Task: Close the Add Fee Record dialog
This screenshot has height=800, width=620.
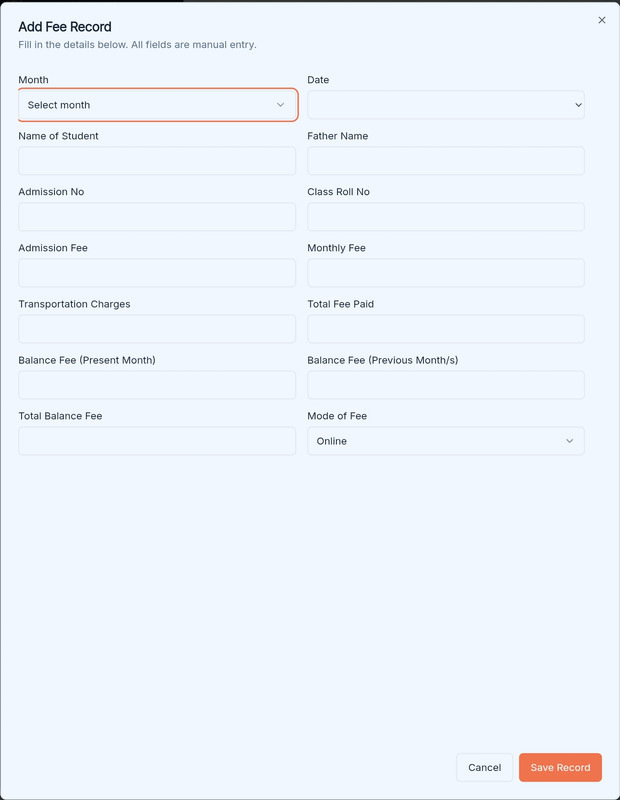Action: pyautogui.click(x=602, y=20)
